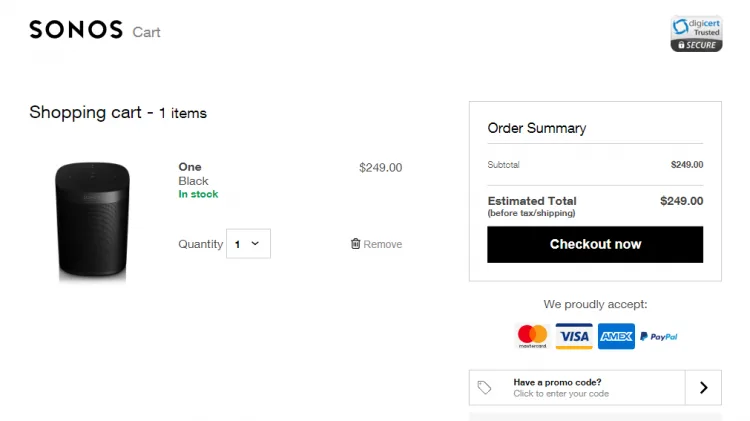Open the Quantity dropdown
Image resolution: width=750 pixels, height=421 pixels.
(248, 244)
